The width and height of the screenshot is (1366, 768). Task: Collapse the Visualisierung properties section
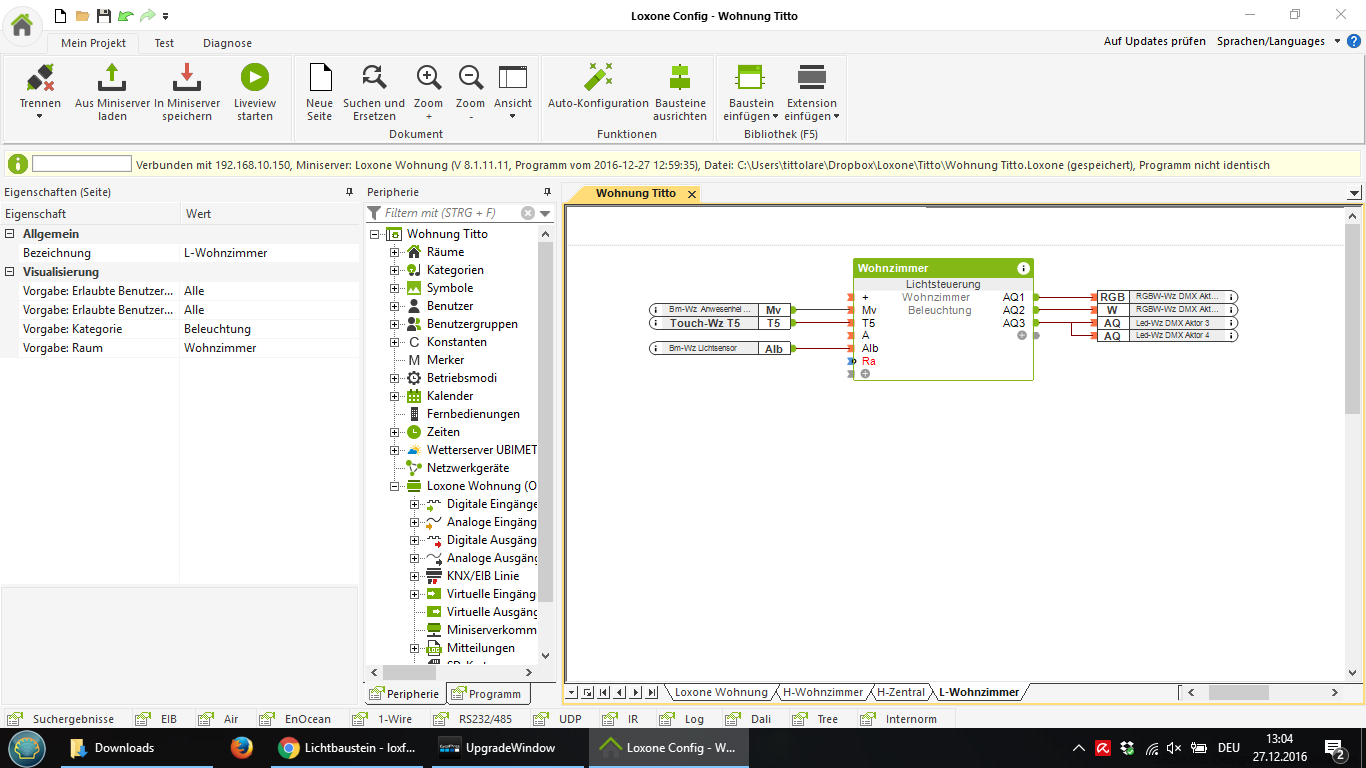tap(10, 272)
